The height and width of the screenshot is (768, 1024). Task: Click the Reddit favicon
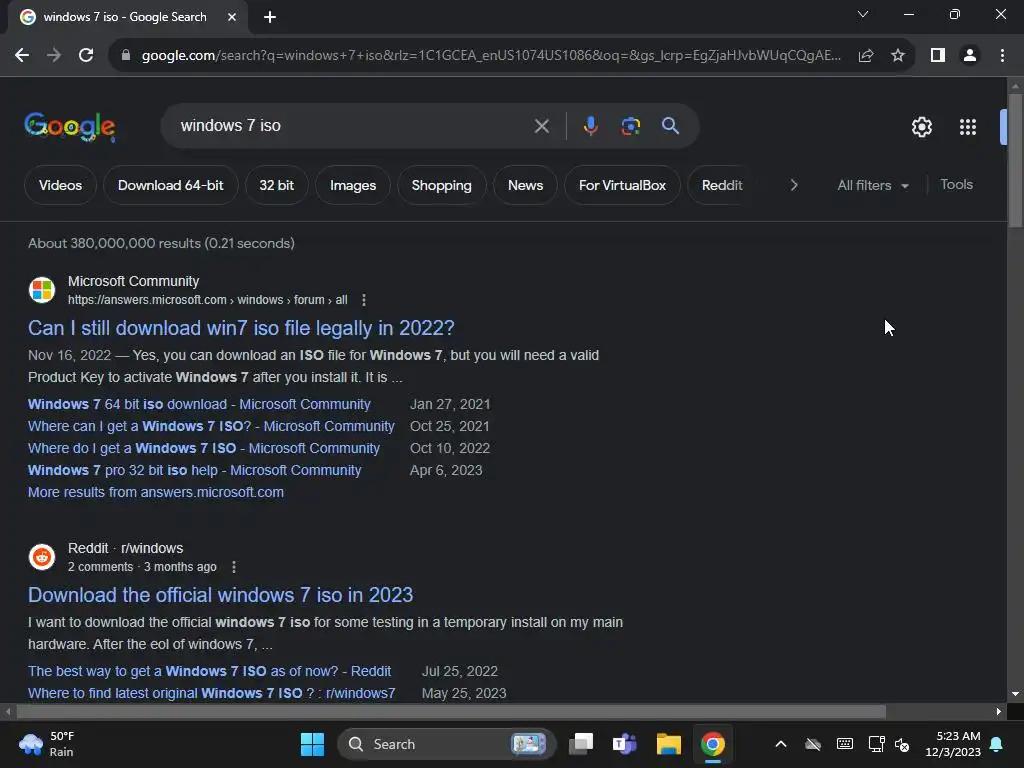[x=42, y=557]
